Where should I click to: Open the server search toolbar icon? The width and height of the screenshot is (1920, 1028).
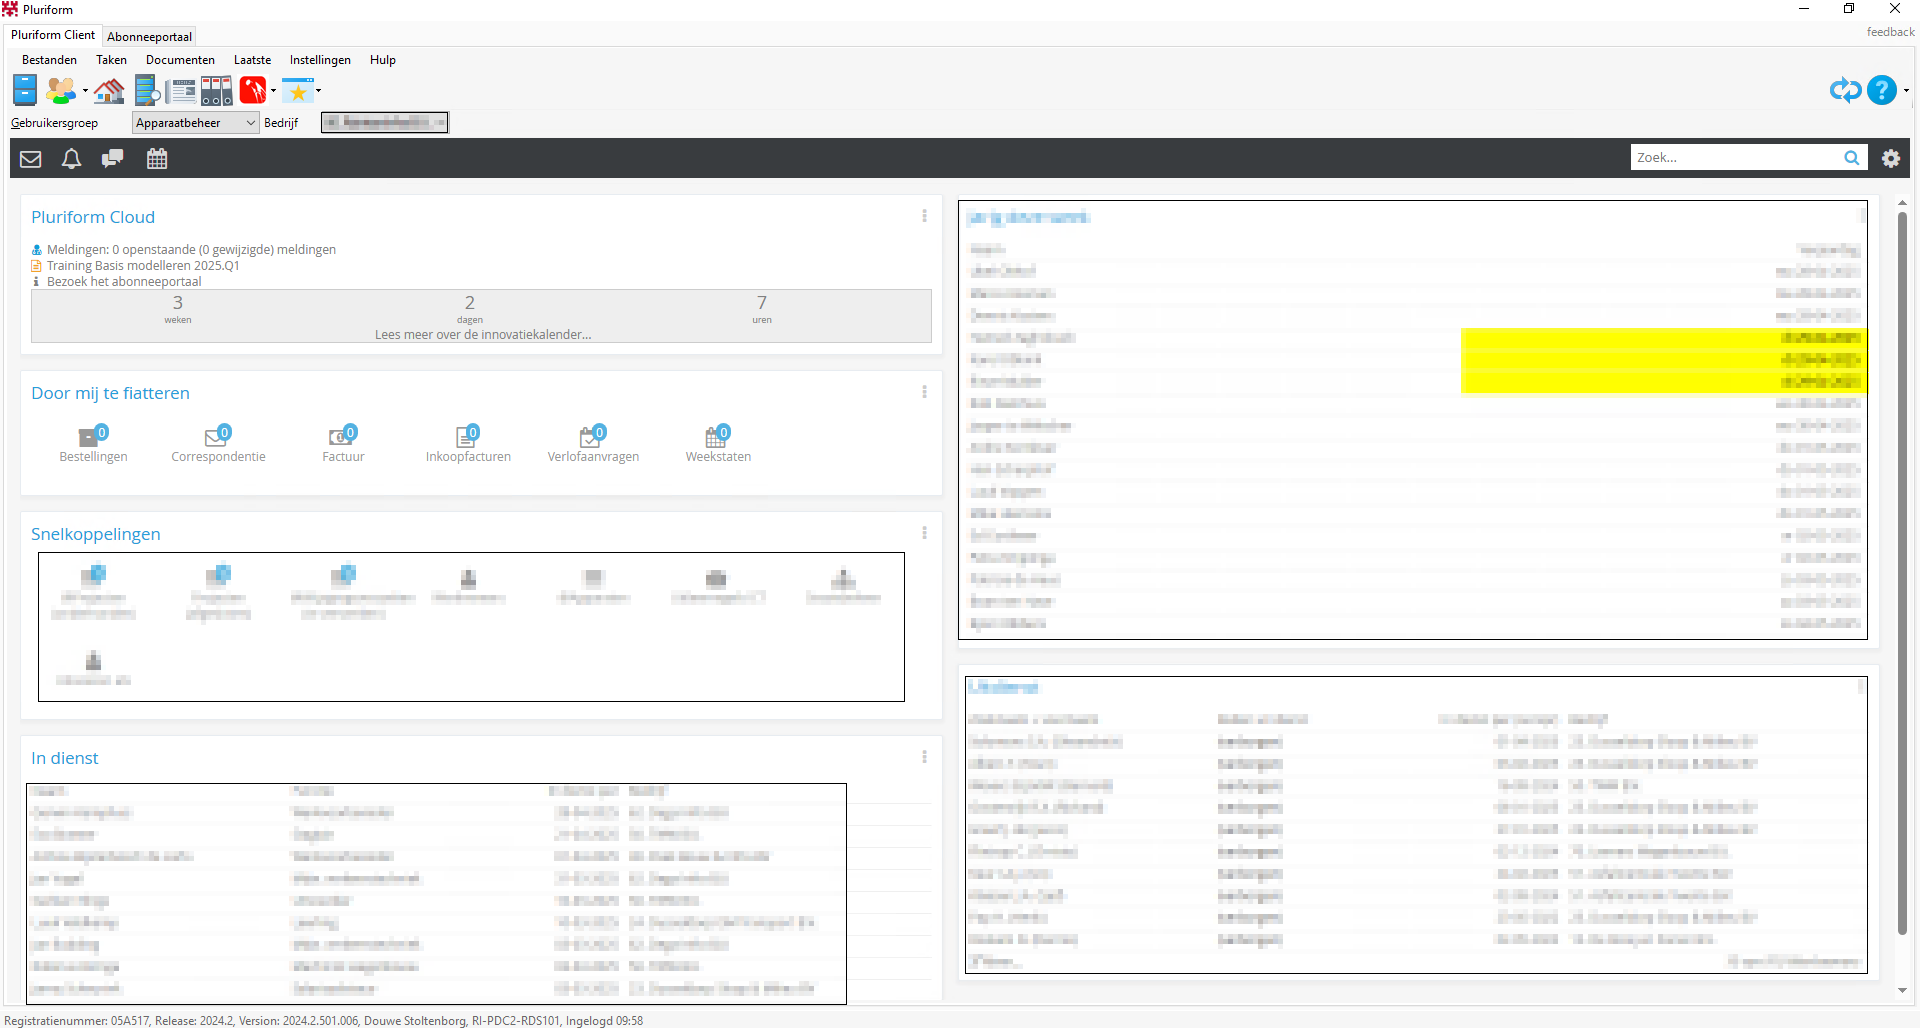click(x=147, y=90)
